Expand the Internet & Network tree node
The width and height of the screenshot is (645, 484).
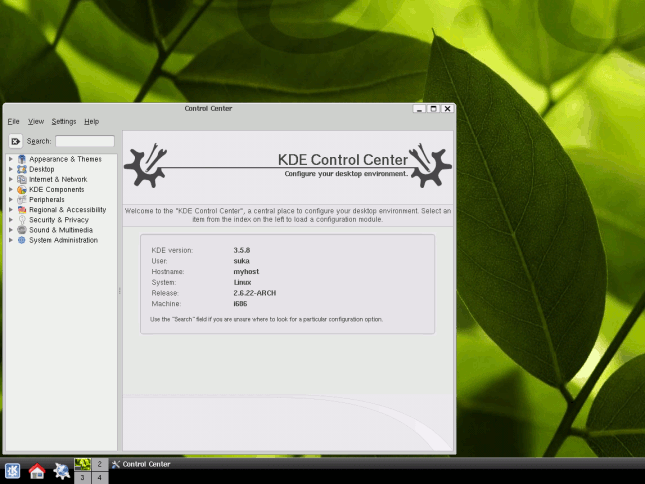coord(11,179)
